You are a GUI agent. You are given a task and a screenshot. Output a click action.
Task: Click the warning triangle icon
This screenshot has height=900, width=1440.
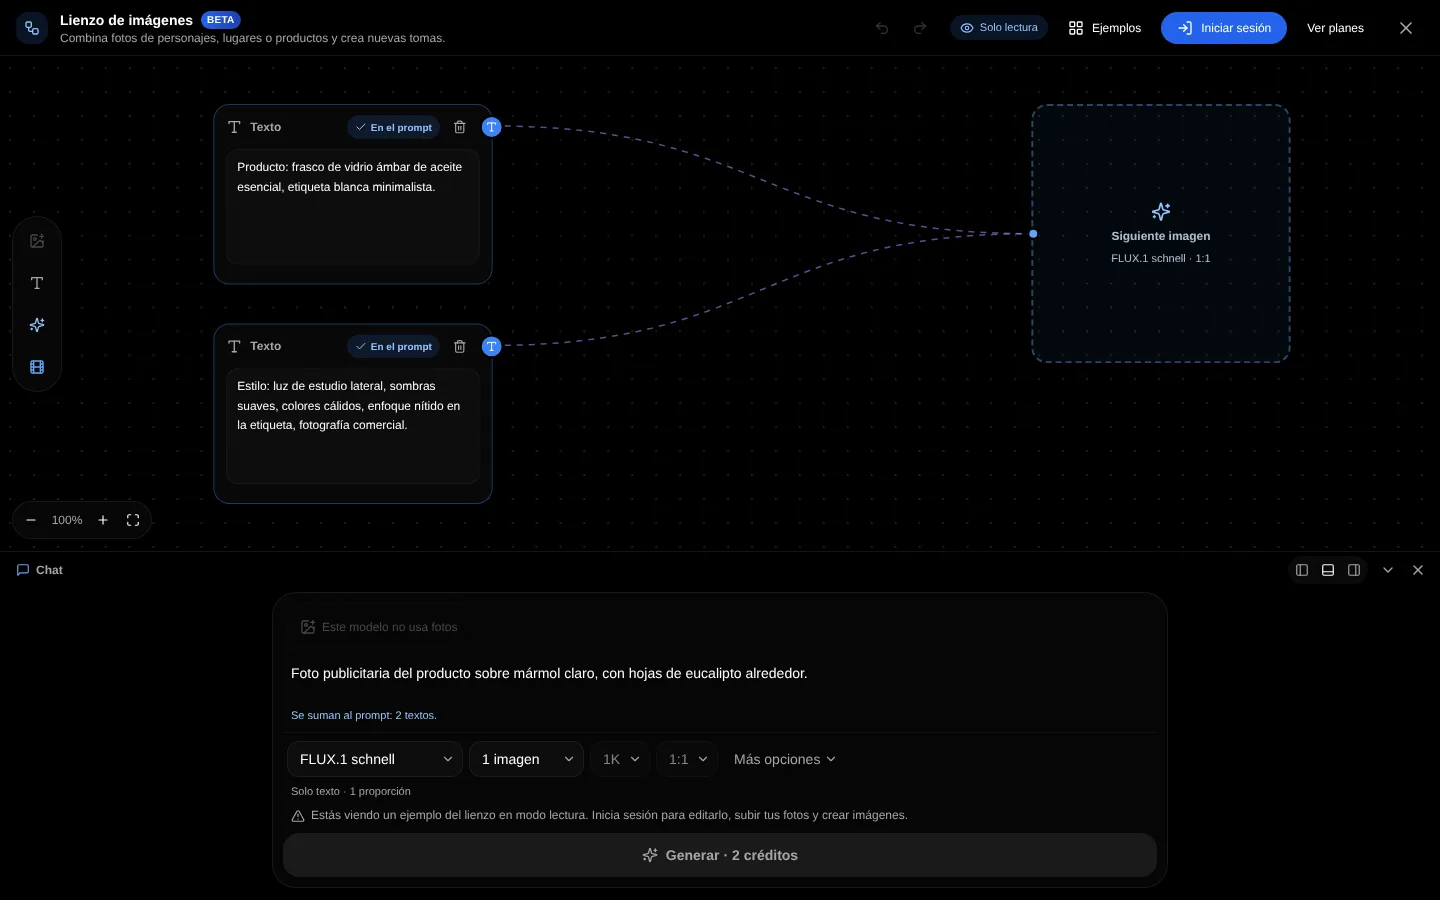(x=298, y=816)
